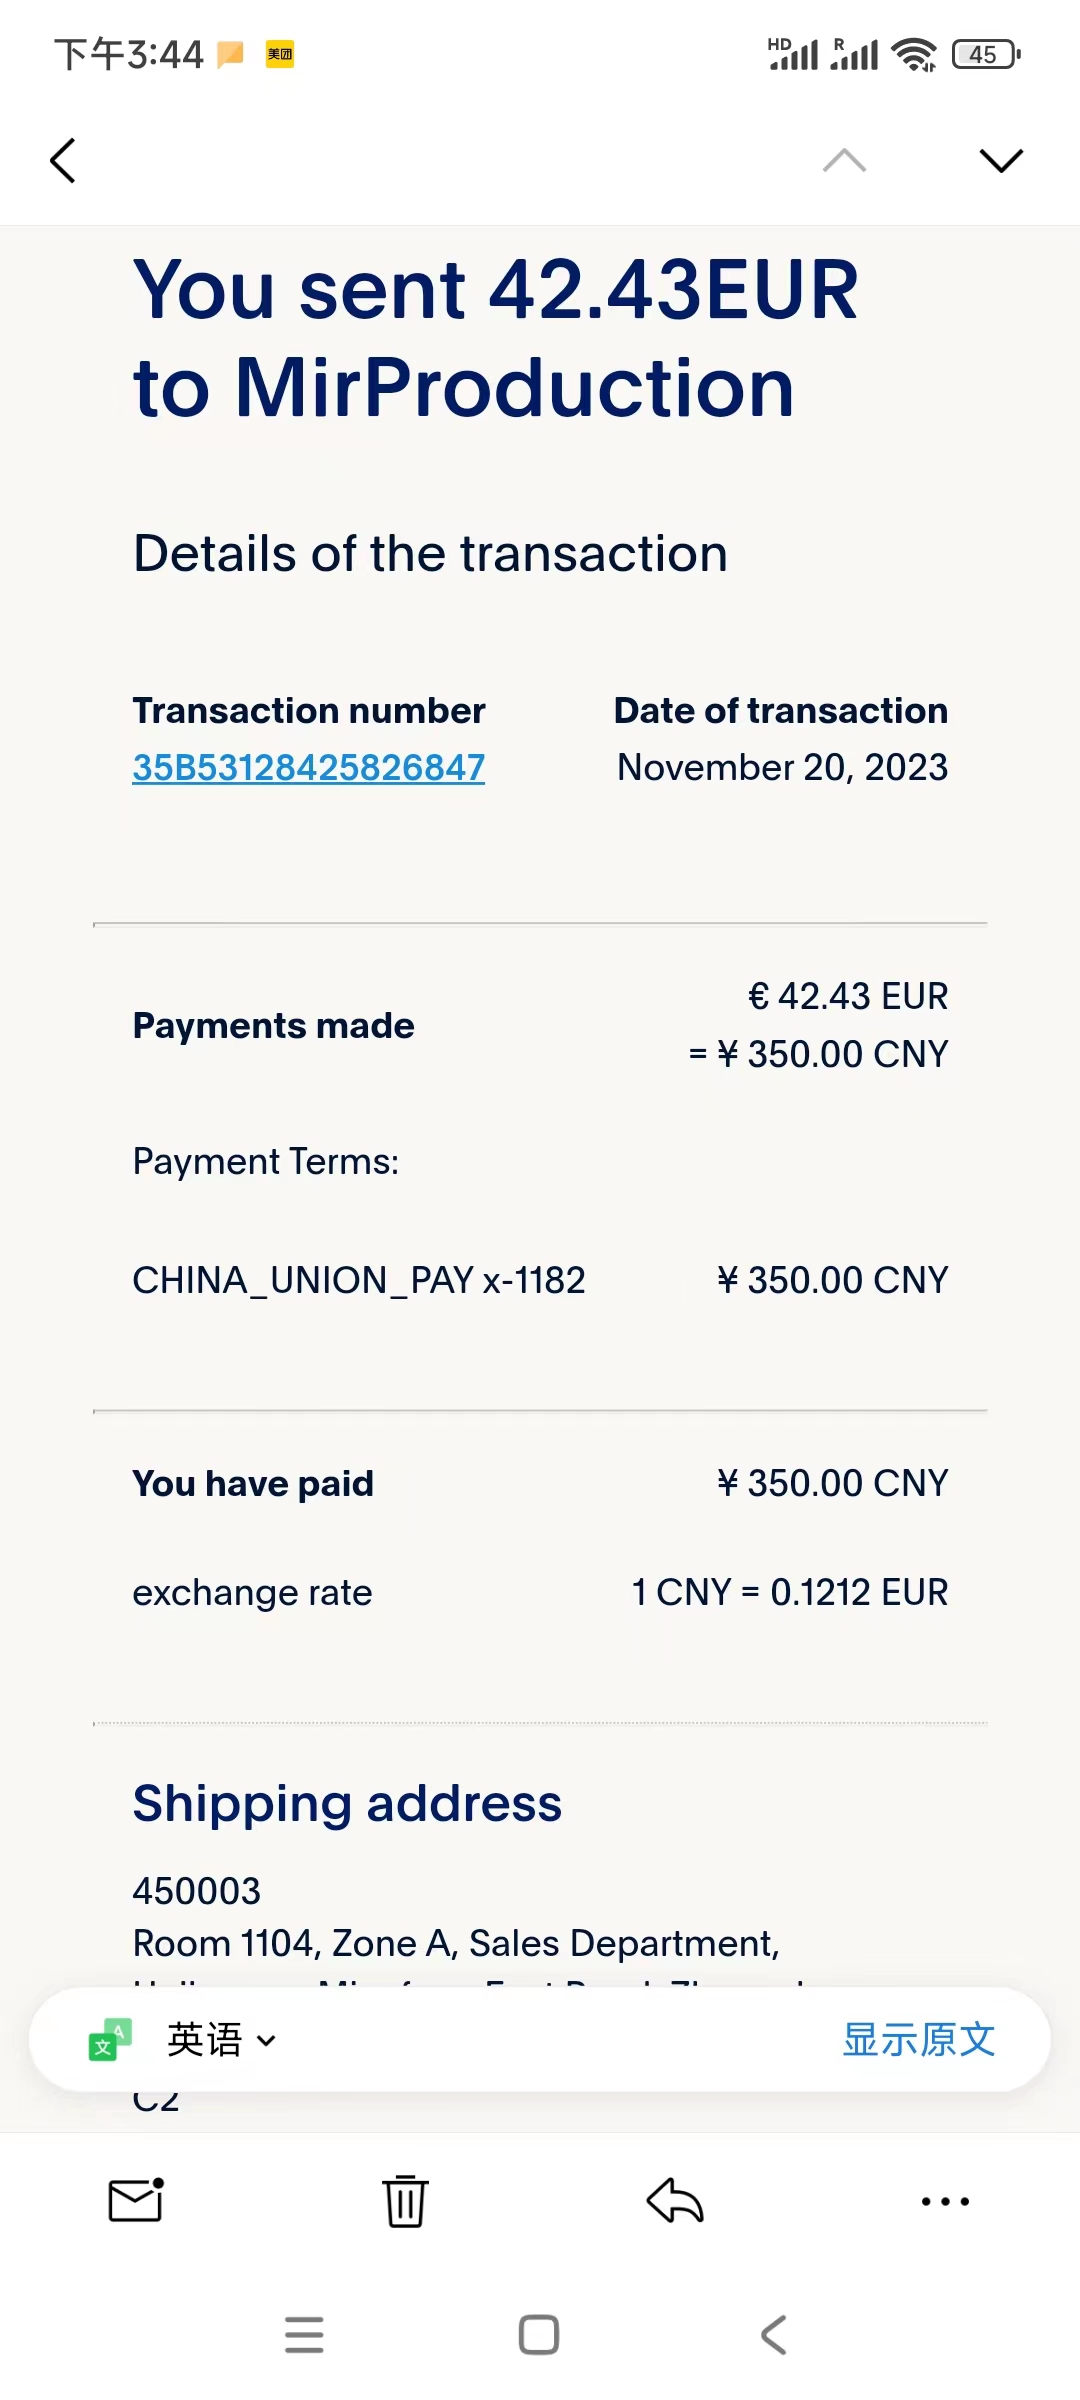Open transaction number 35B53128425826847 link

[309, 768]
